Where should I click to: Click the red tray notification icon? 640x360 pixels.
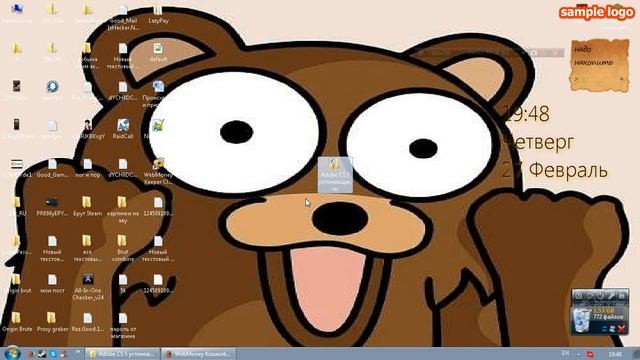590,354
